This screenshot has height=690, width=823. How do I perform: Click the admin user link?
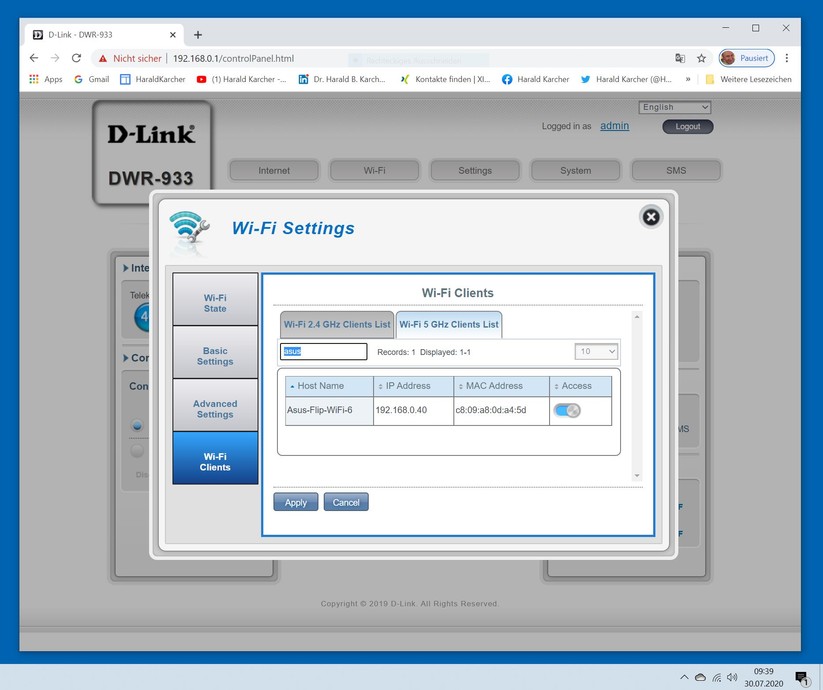pos(615,126)
